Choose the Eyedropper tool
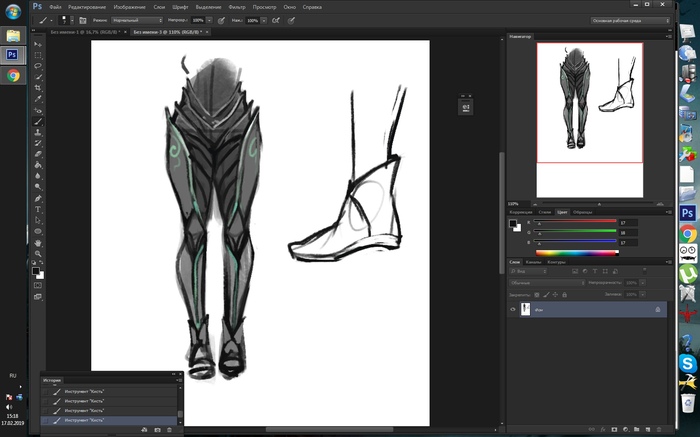Image resolution: width=700 pixels, height=437 pixels. tap(38, 99)
